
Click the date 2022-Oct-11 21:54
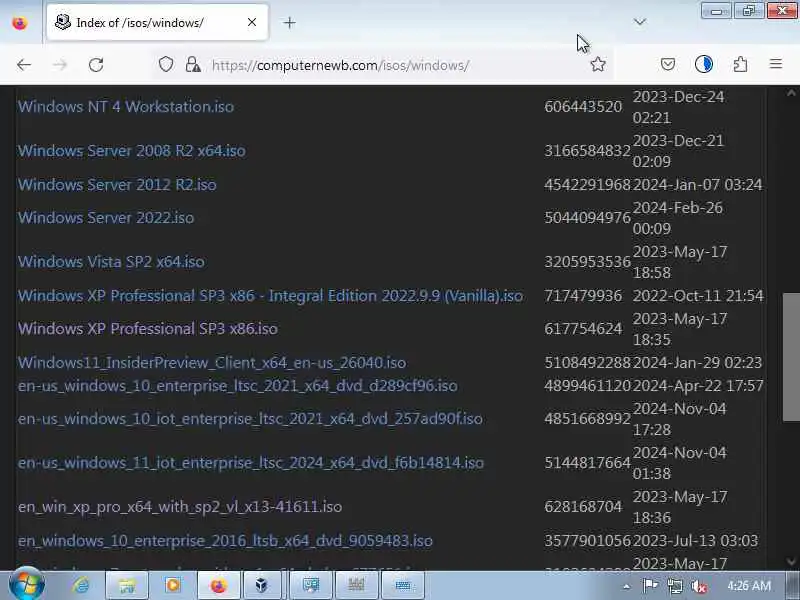pyautogui.click(x=698, y=295)
